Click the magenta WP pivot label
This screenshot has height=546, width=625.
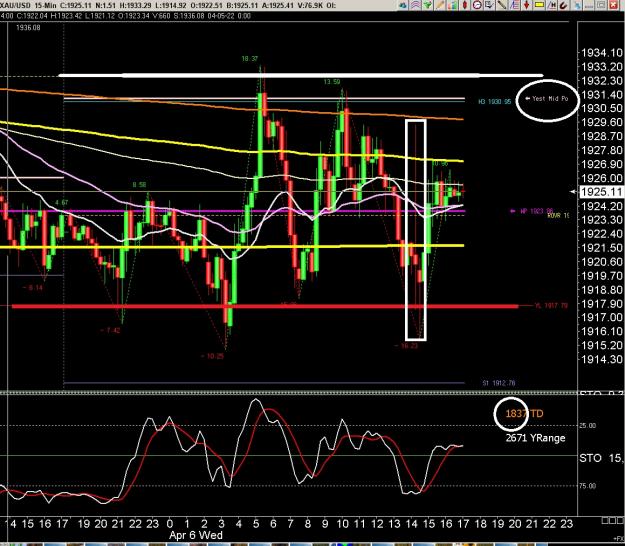532,211
